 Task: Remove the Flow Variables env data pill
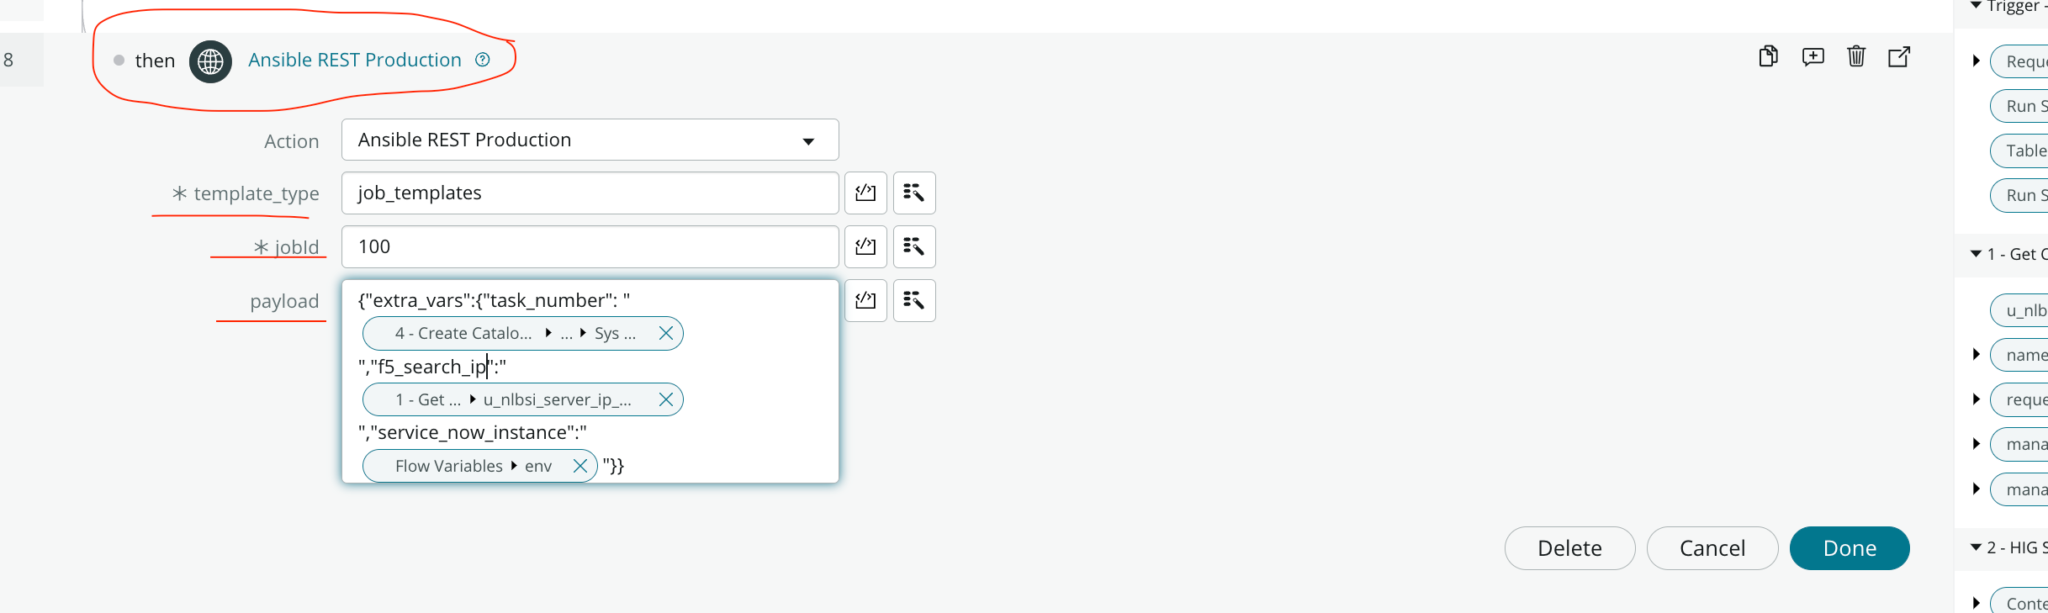tap(580, 465)
